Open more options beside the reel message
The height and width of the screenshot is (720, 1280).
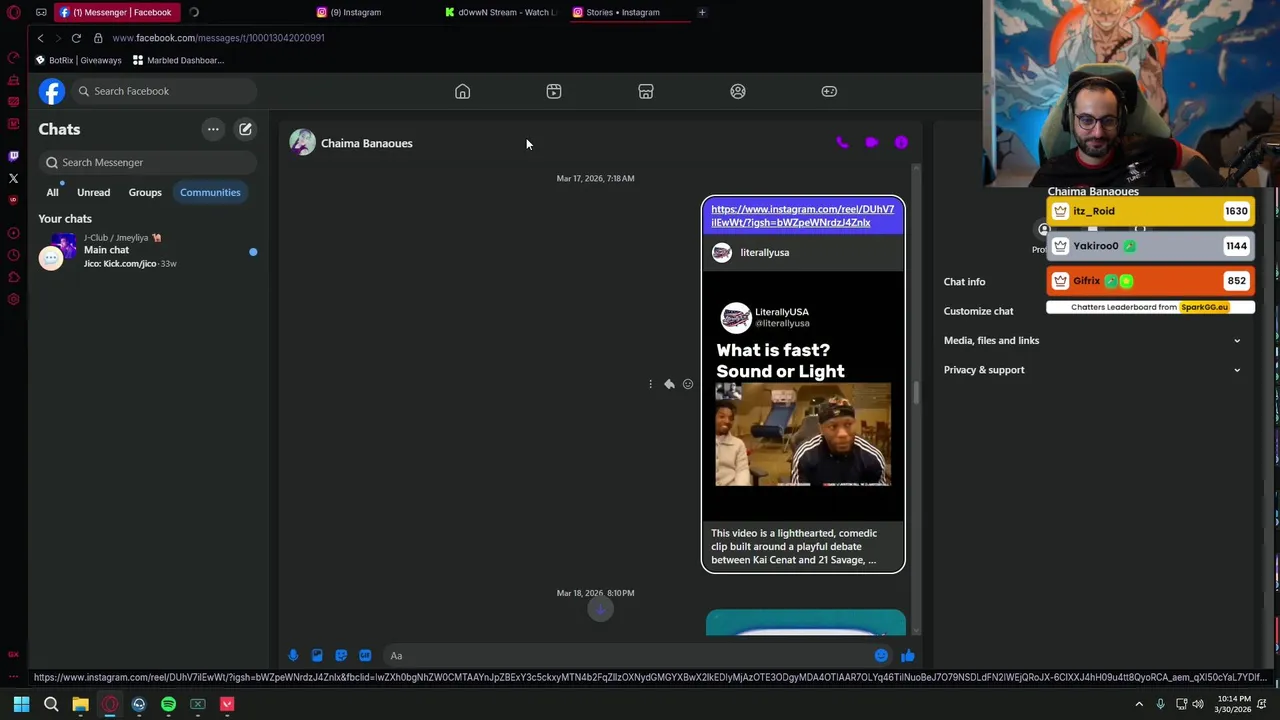click(x=650, y=384)
